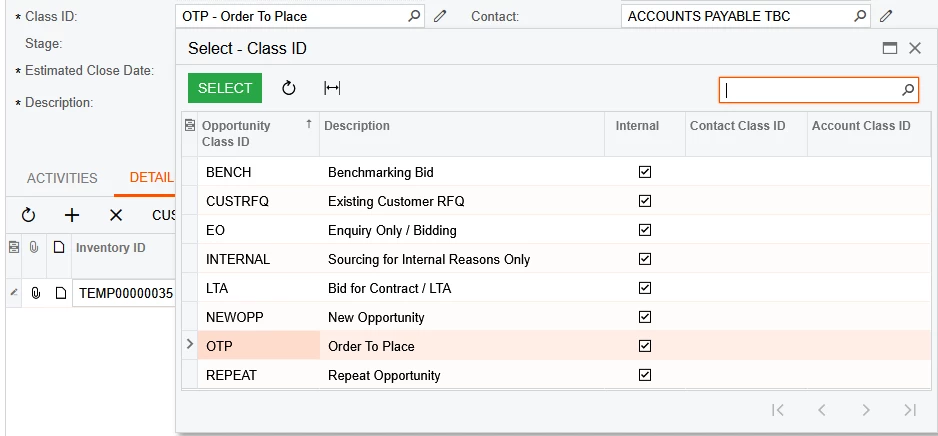
Task: Click the search magnifier in dialog search box
Action: tap(908, 90)
